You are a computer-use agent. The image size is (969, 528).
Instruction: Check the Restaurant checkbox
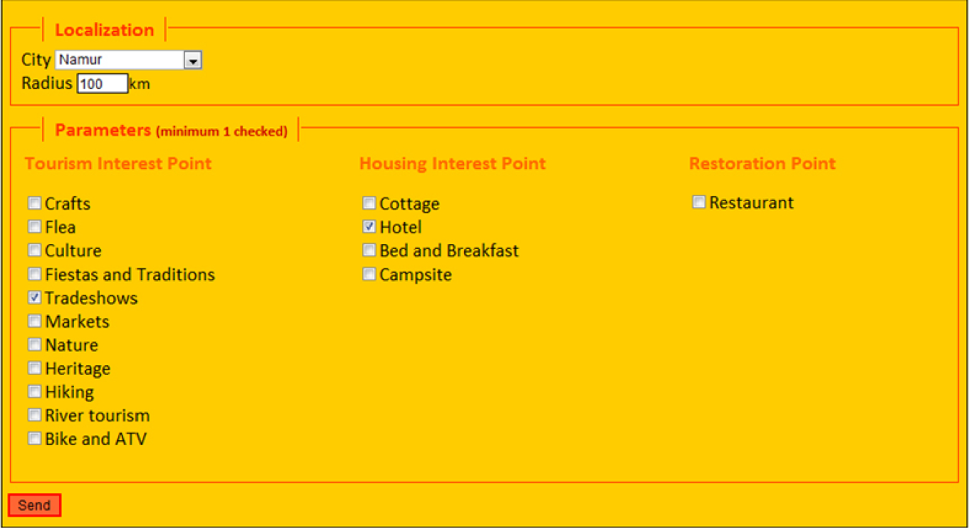tap(698, 202)
